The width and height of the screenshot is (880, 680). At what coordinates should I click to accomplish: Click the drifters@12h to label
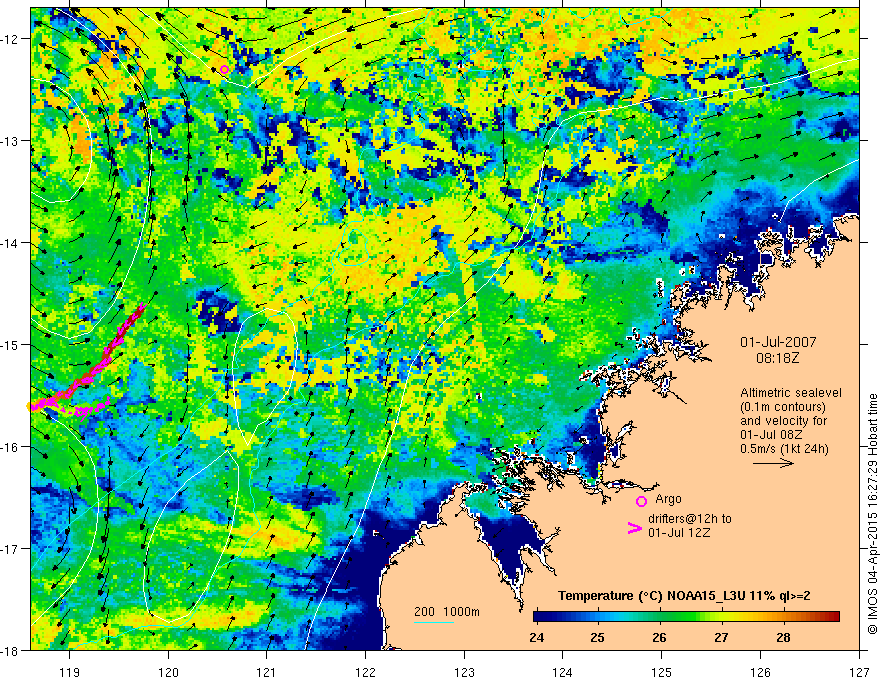pyautogui.click(x=690, y=519)
